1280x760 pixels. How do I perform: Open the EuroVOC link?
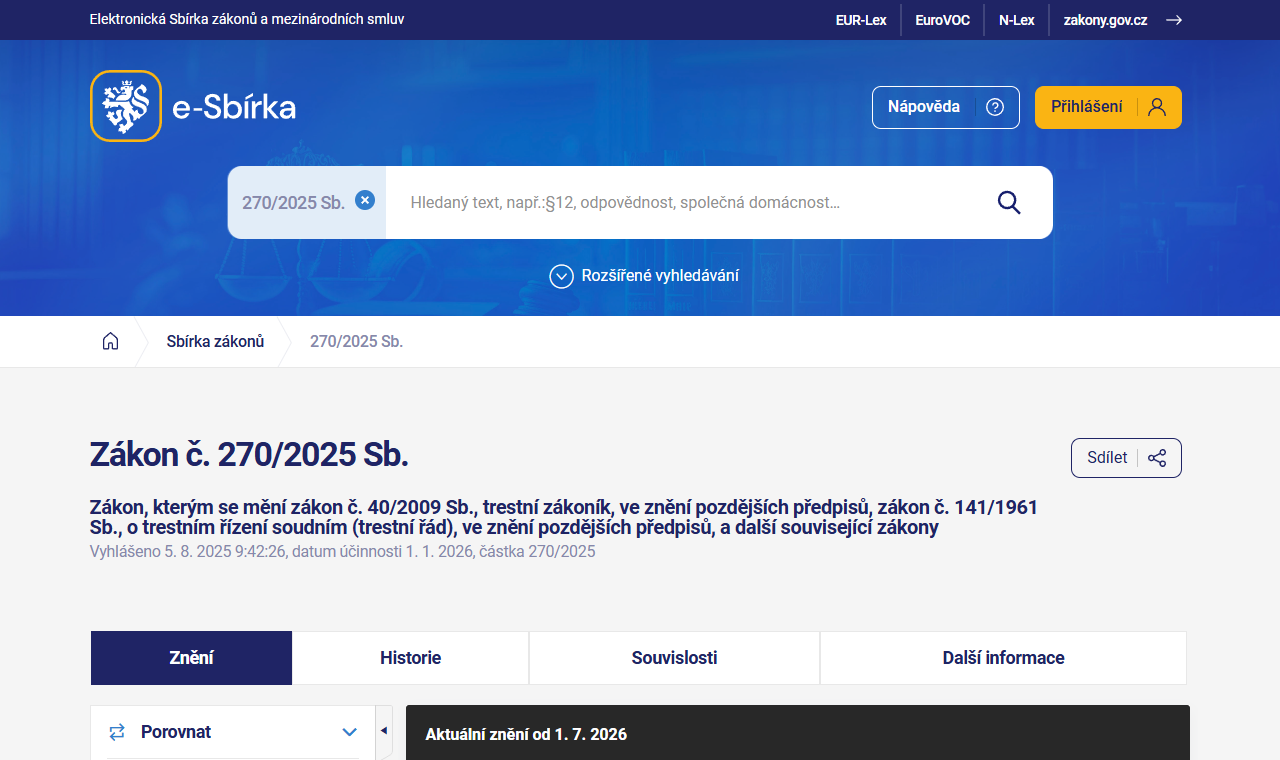942,20
